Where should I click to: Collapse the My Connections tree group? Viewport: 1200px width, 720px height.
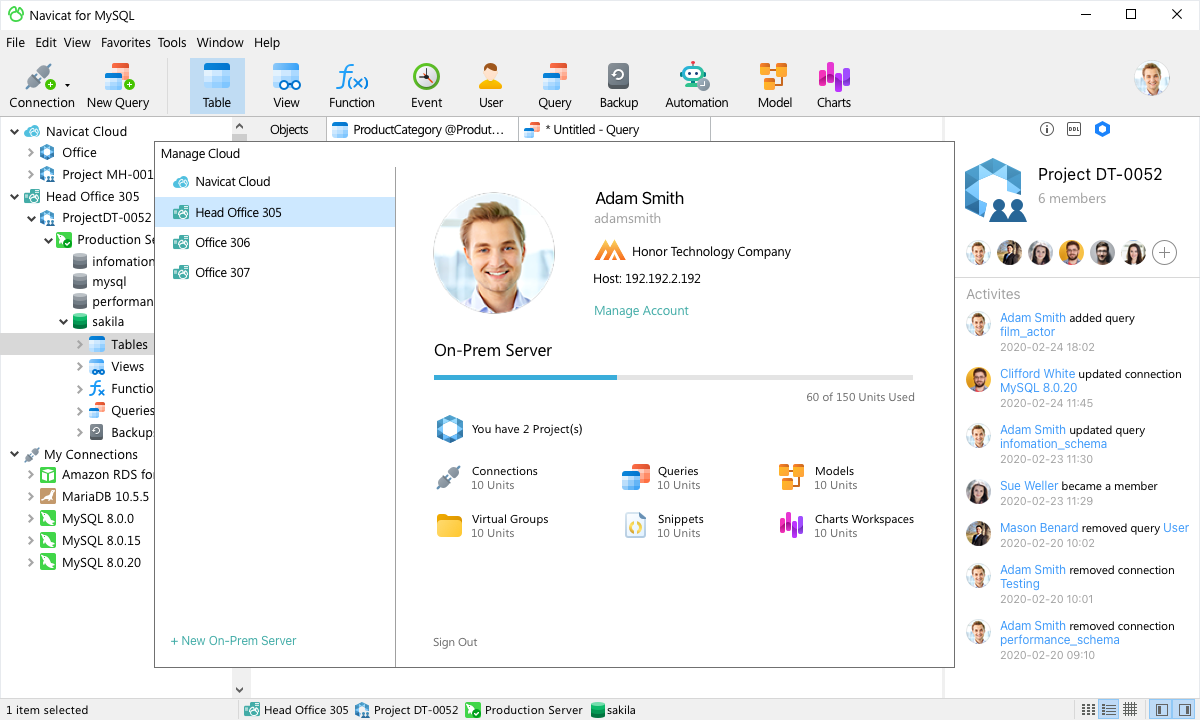[15, 454]
